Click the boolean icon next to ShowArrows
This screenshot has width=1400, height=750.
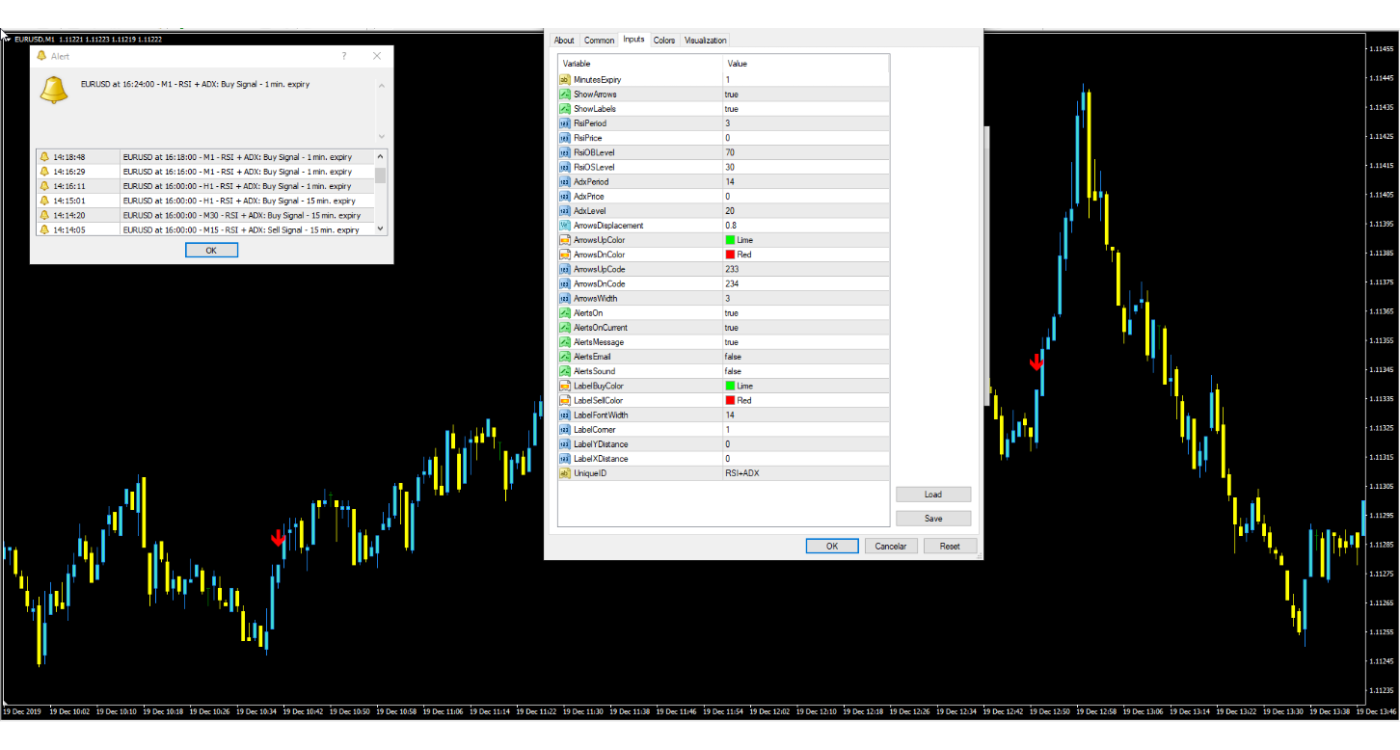[564, 94]
